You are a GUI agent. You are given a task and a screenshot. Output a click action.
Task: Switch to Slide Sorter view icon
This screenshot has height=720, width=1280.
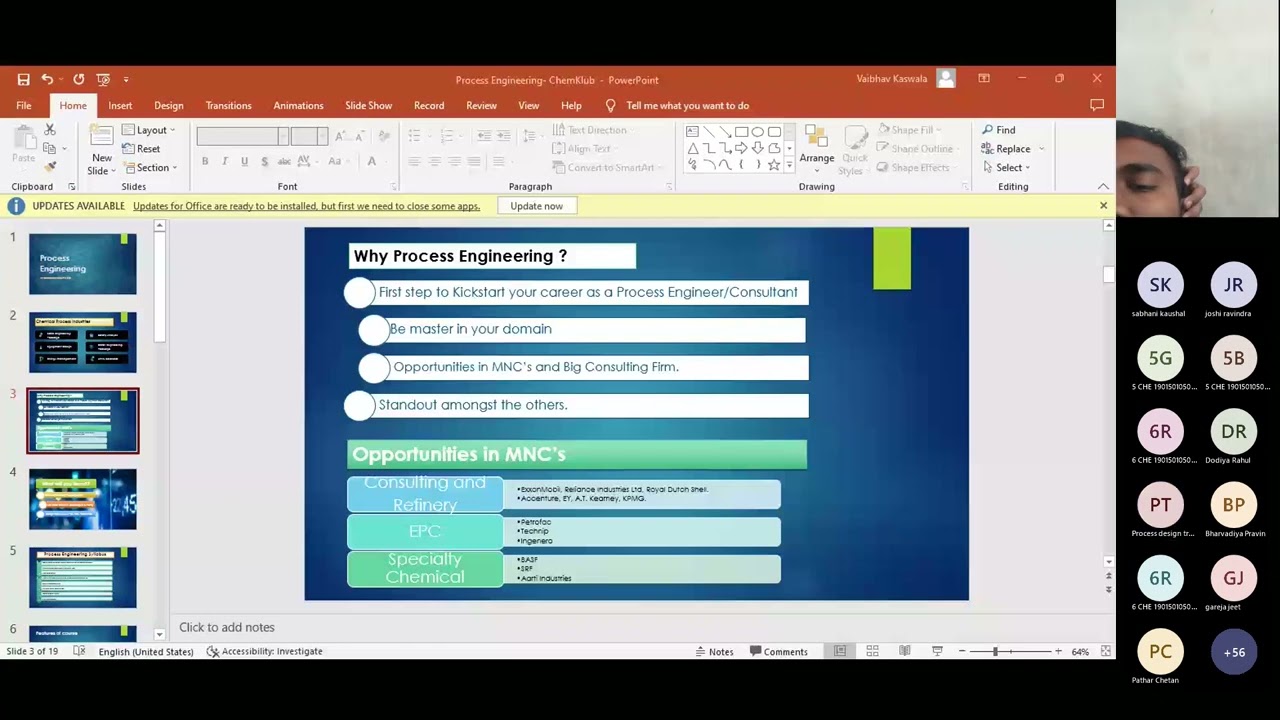(x=872, y=651)
